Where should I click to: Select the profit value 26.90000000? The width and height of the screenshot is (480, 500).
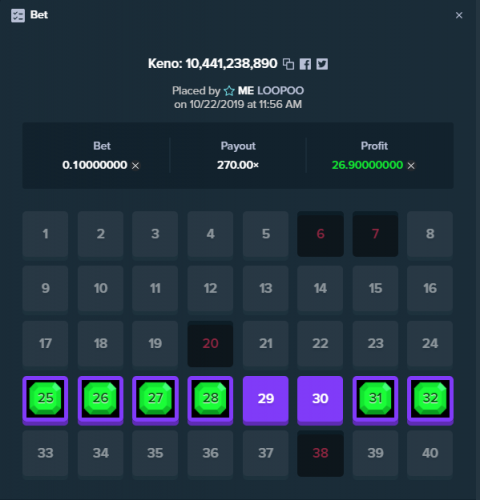pos(367,165)
